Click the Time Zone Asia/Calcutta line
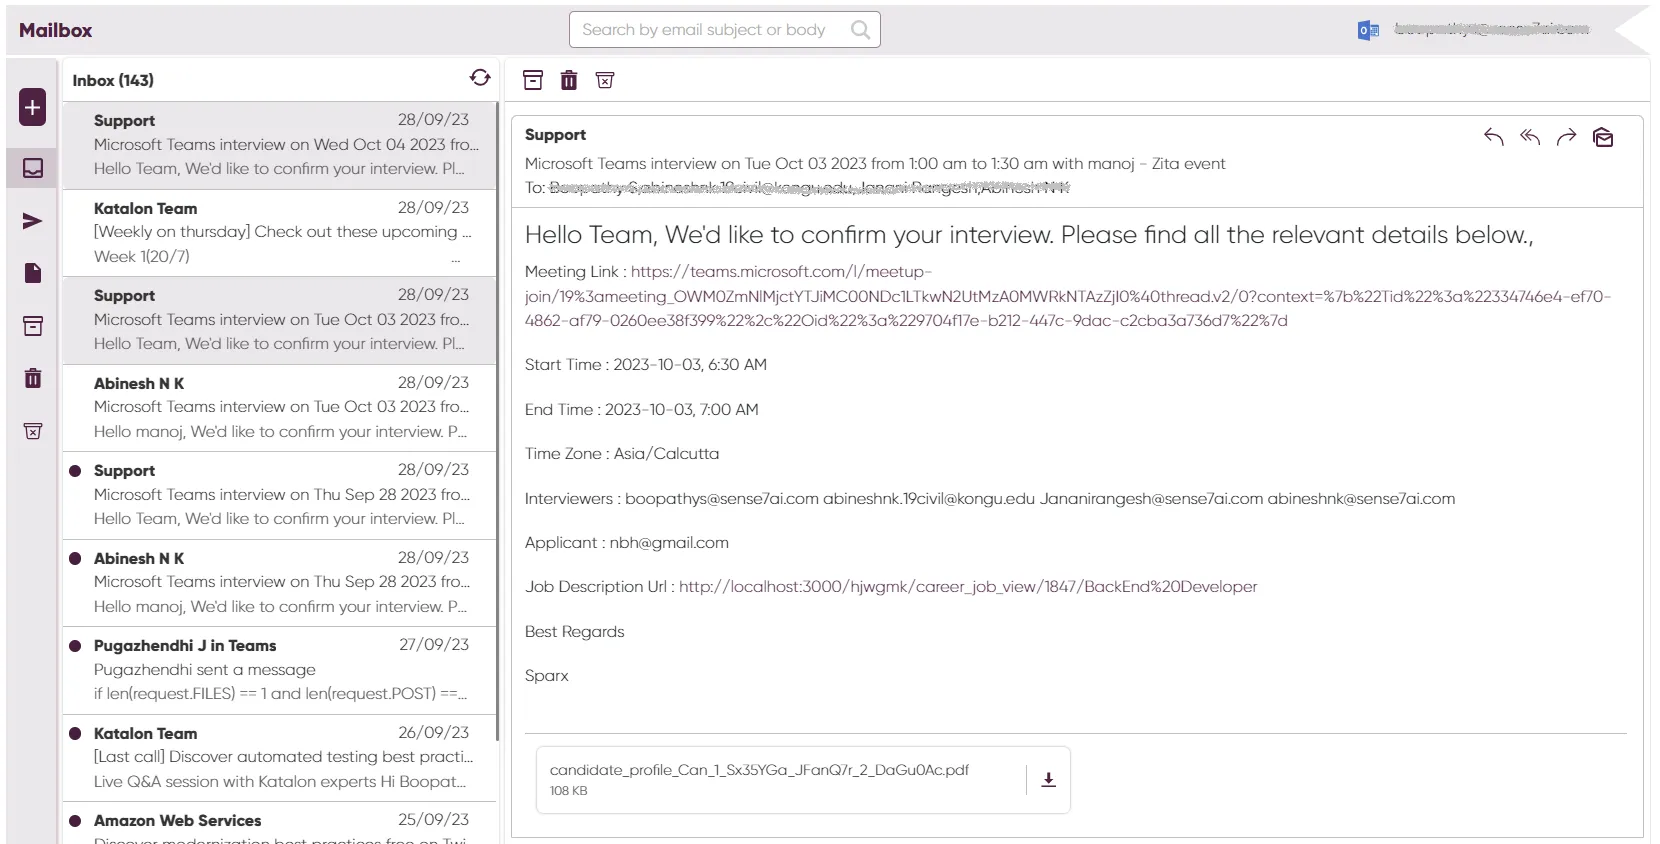This screenshot has height=844, width=1660. point(622,454)
